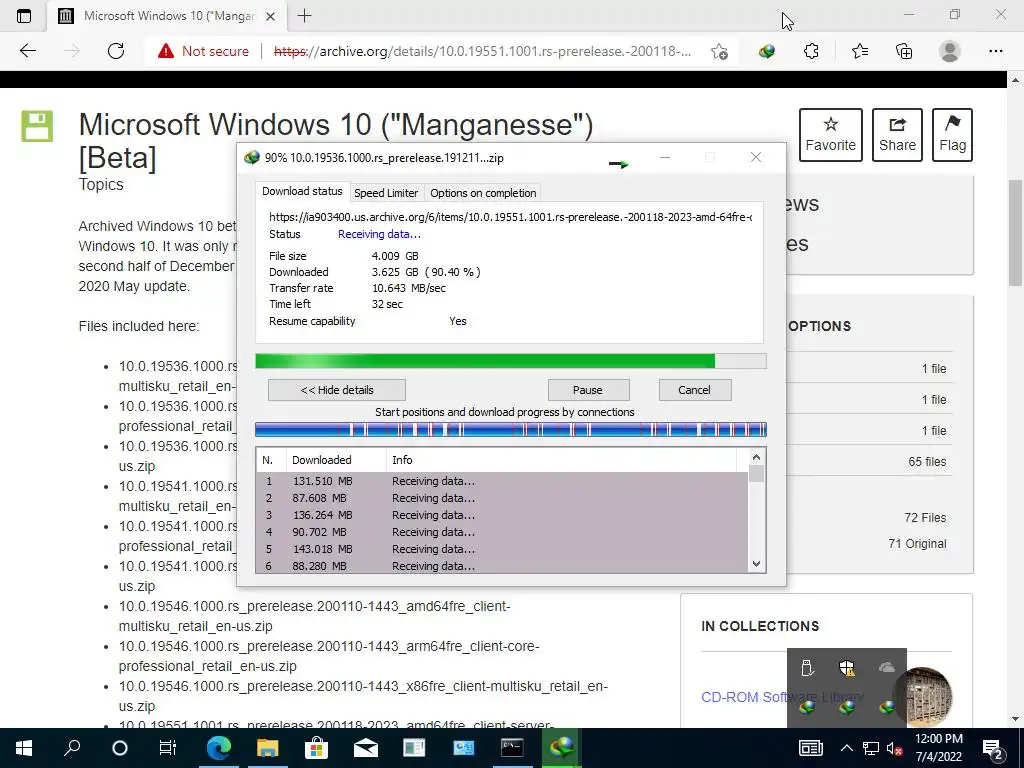The height and width of the screenshot is (768, 1024).
Task: Open the Windows Start menu
Action: tap(24, 748)
